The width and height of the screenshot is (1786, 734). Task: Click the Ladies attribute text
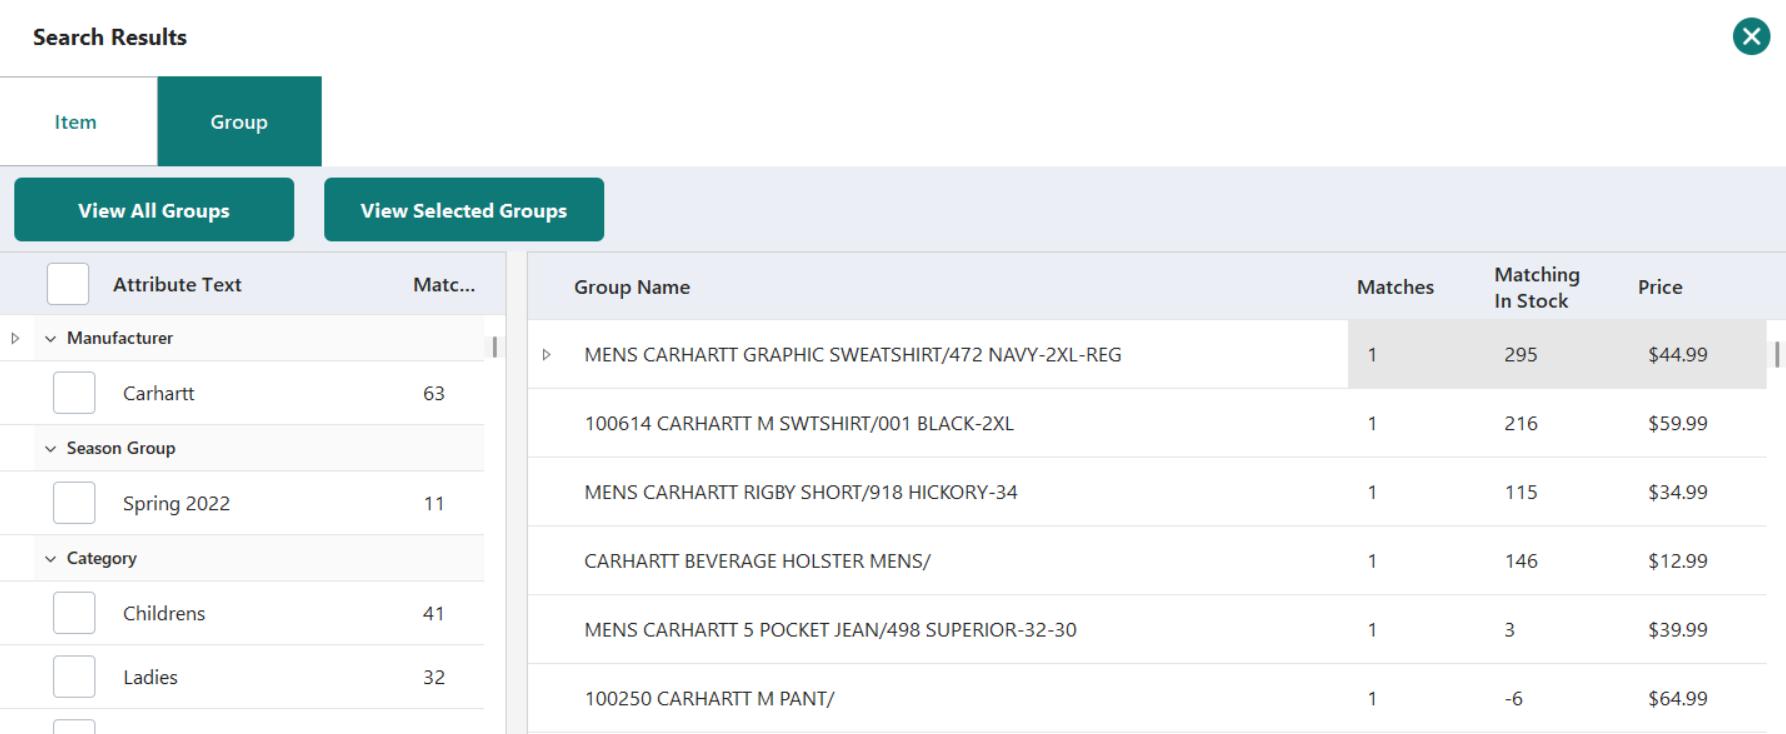click(150, 677)
